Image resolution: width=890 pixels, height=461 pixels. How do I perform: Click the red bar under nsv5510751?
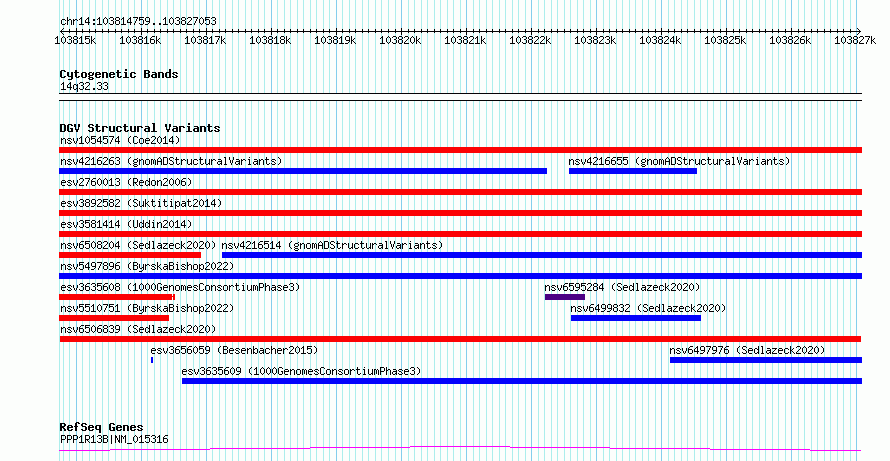[114, 318]
